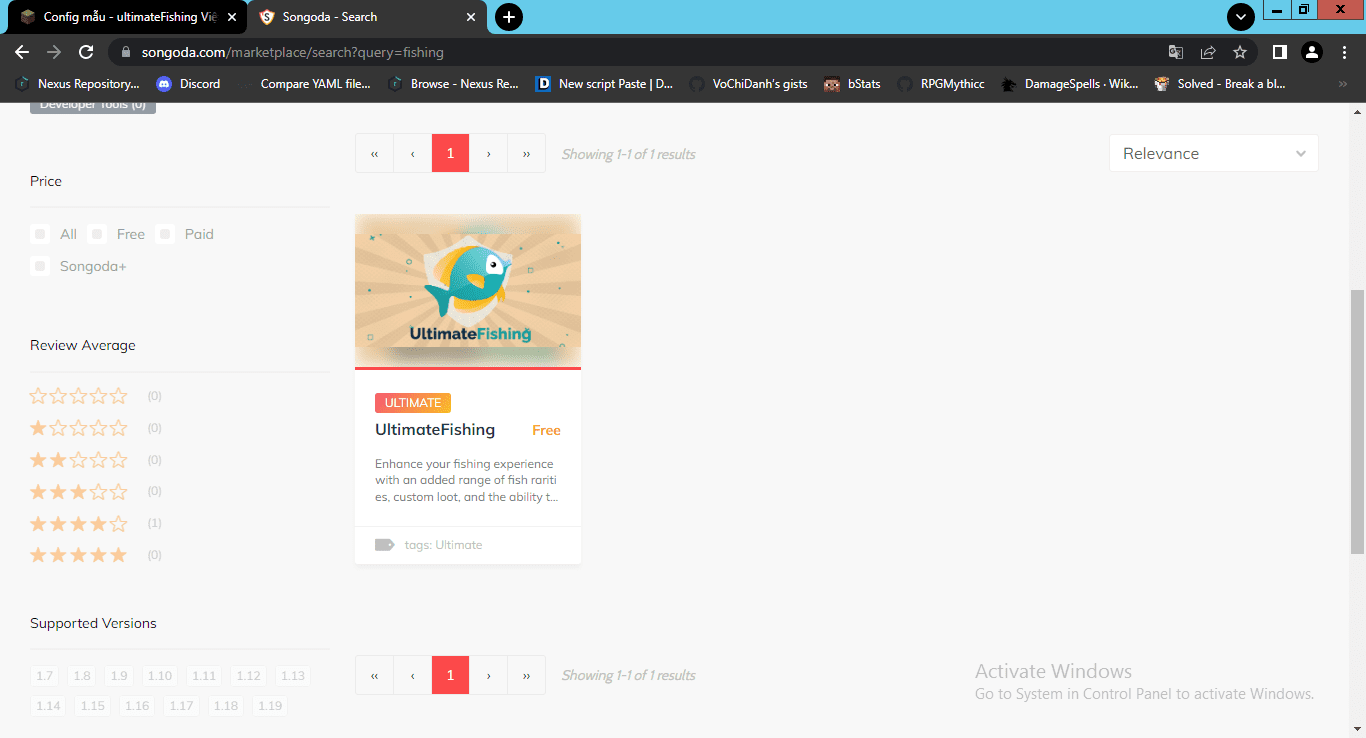The image size is (1366, 738).
Task: Bookmark this page with the star icon
Action: point(1240,52)
